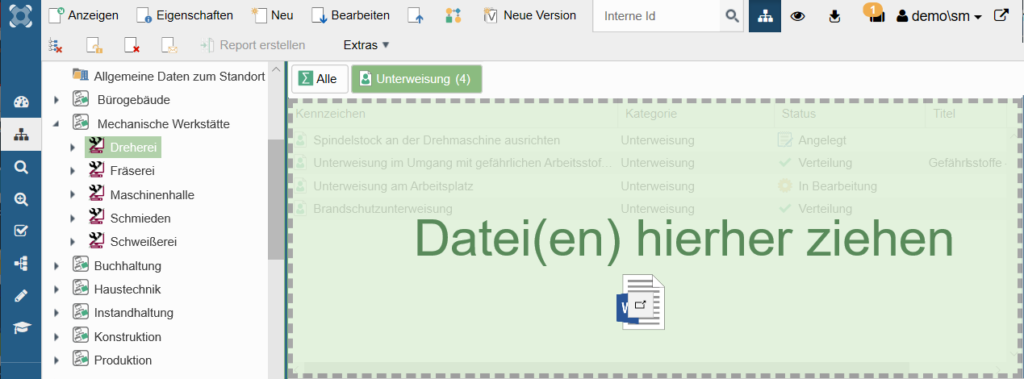Click the Kennzeichen column header
The height and width of the screenshot is (379, 1024).
click(x=454, y=114)
